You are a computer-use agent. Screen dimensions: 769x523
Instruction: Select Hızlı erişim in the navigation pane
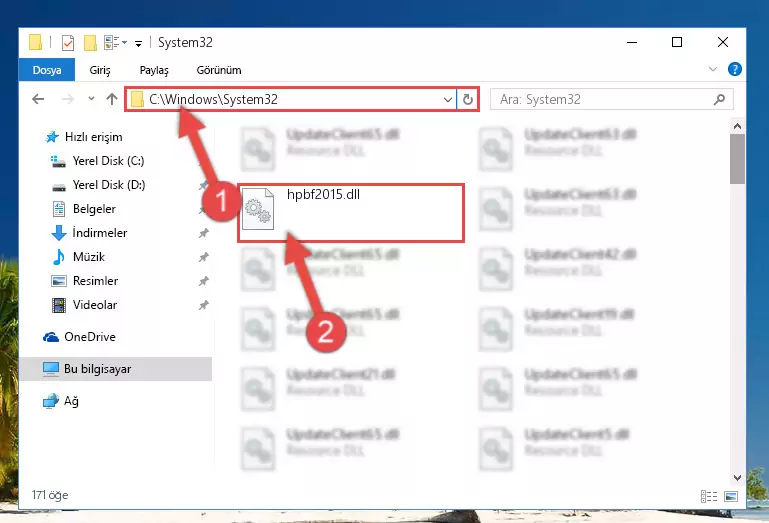[93, 137]
